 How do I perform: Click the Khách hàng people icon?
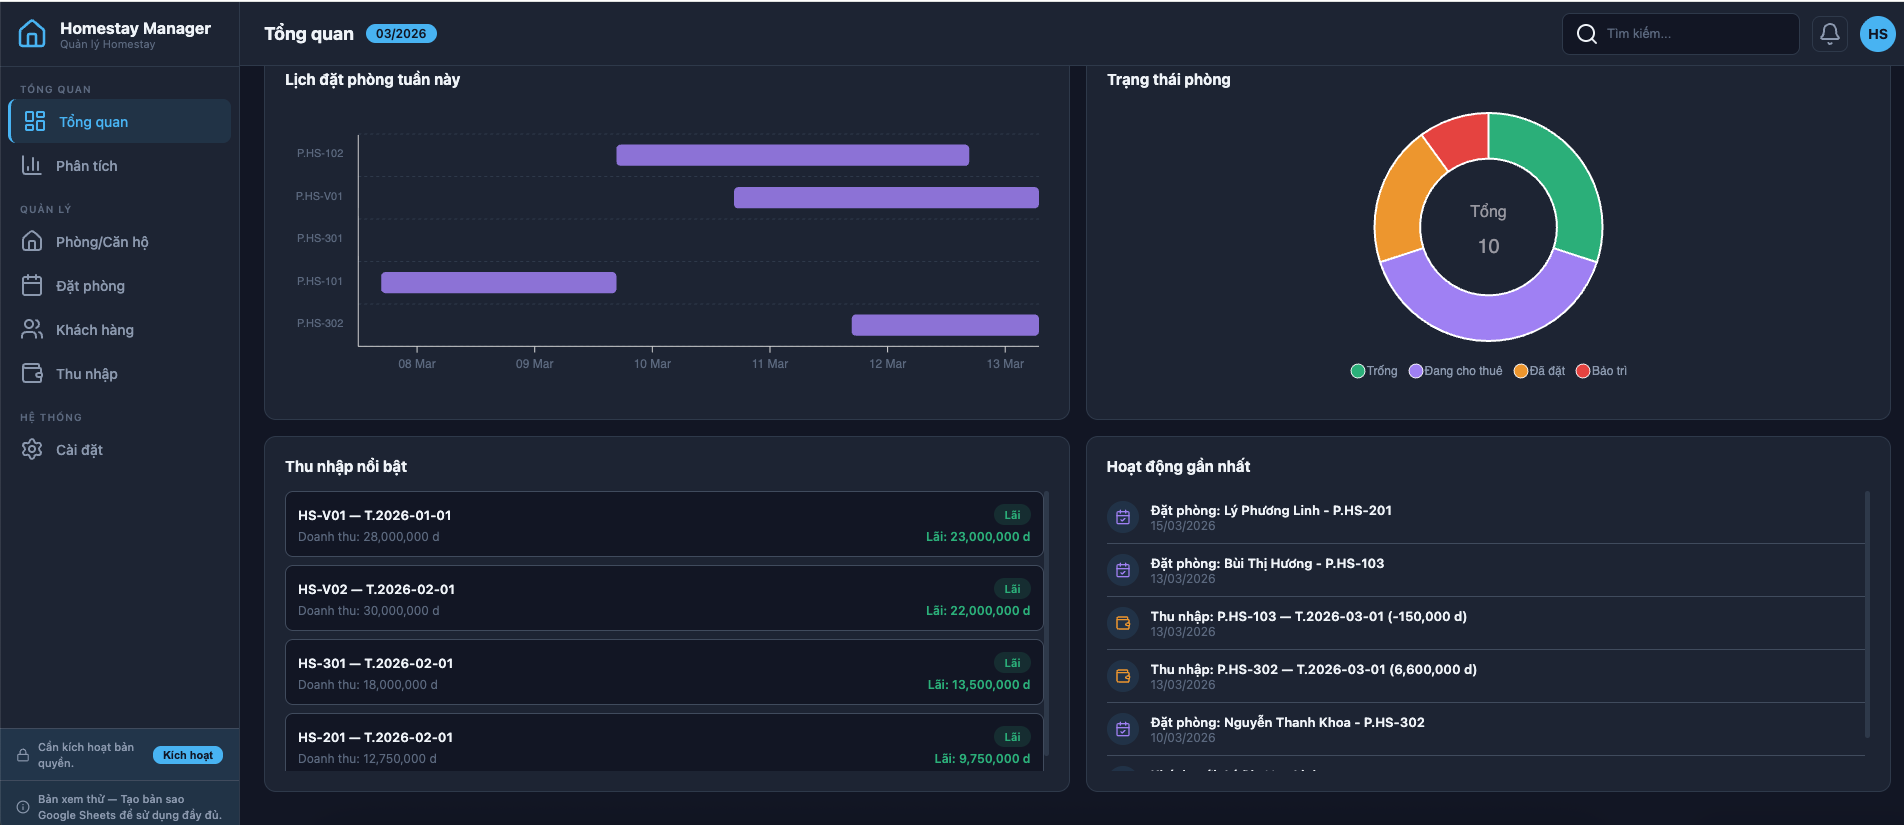pyautogui.click(x=32, y=330)
